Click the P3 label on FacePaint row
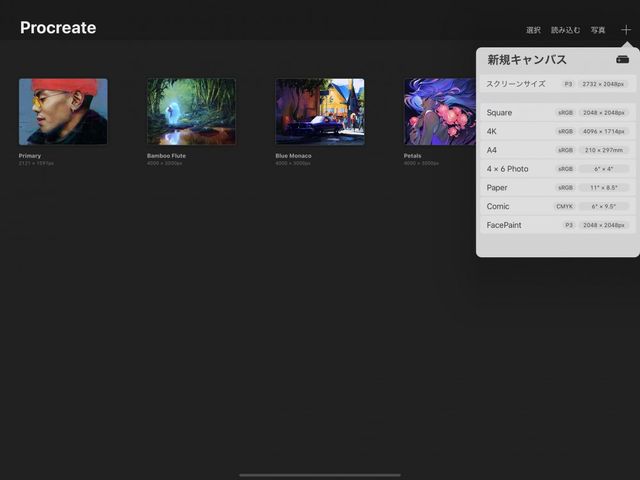 click(x=569, y=225)
